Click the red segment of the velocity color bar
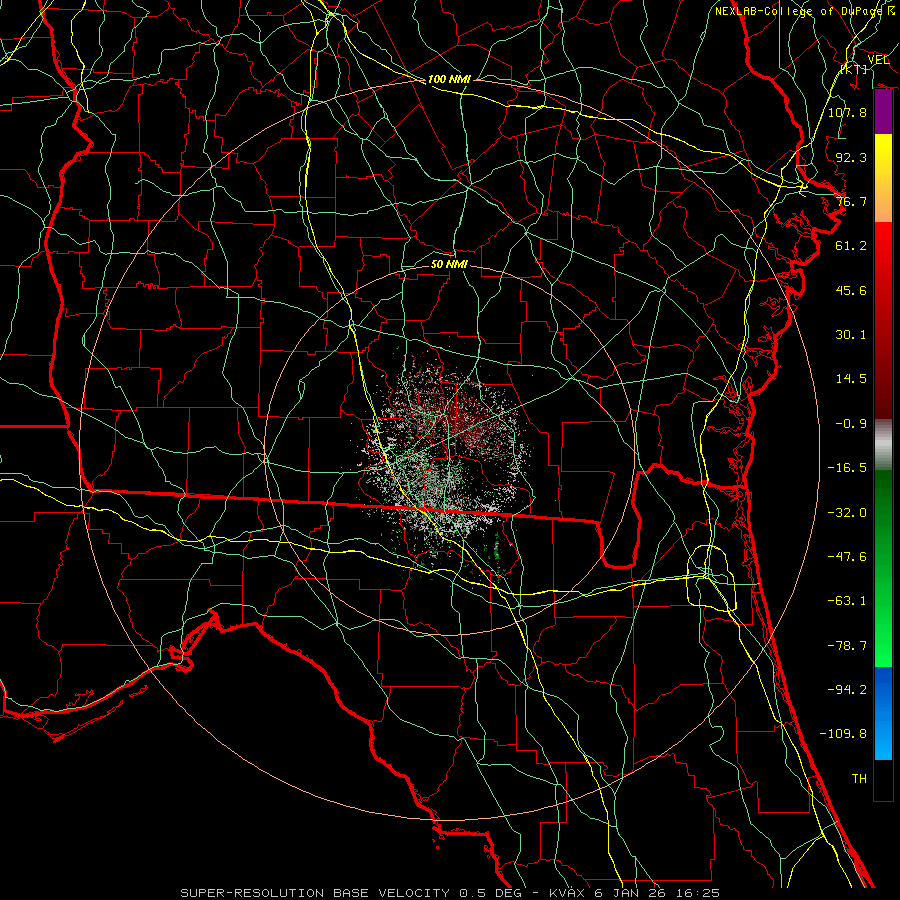Screen dimensions: 900x900 click(x=883, y=320)
